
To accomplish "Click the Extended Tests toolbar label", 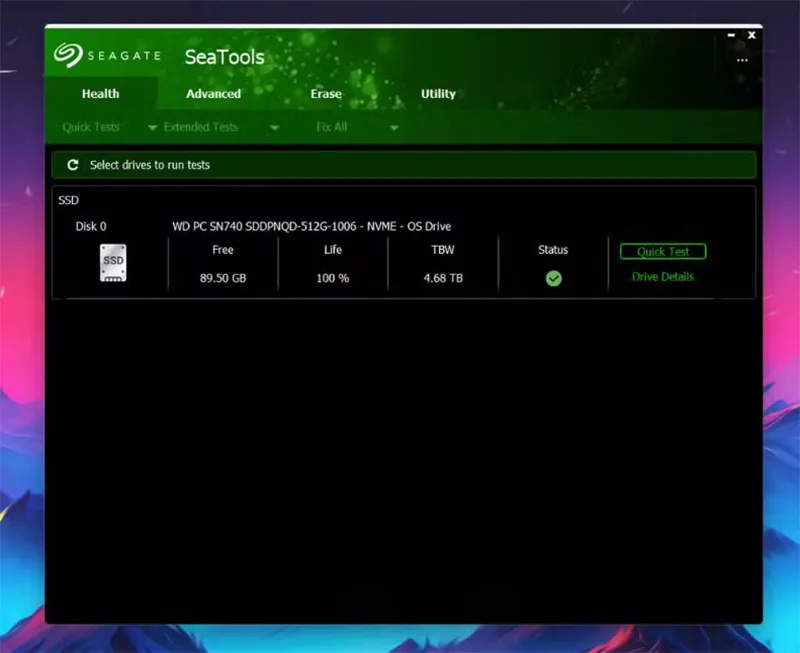I will coord(201,128).
